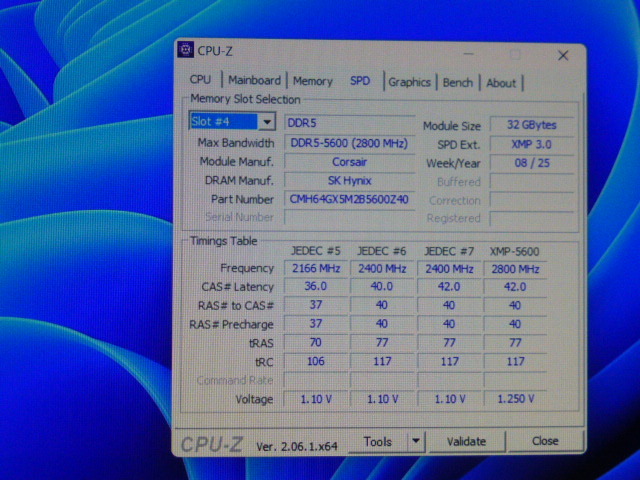Open the CPU tab
The image size is (640, 480).
point(200,79)
